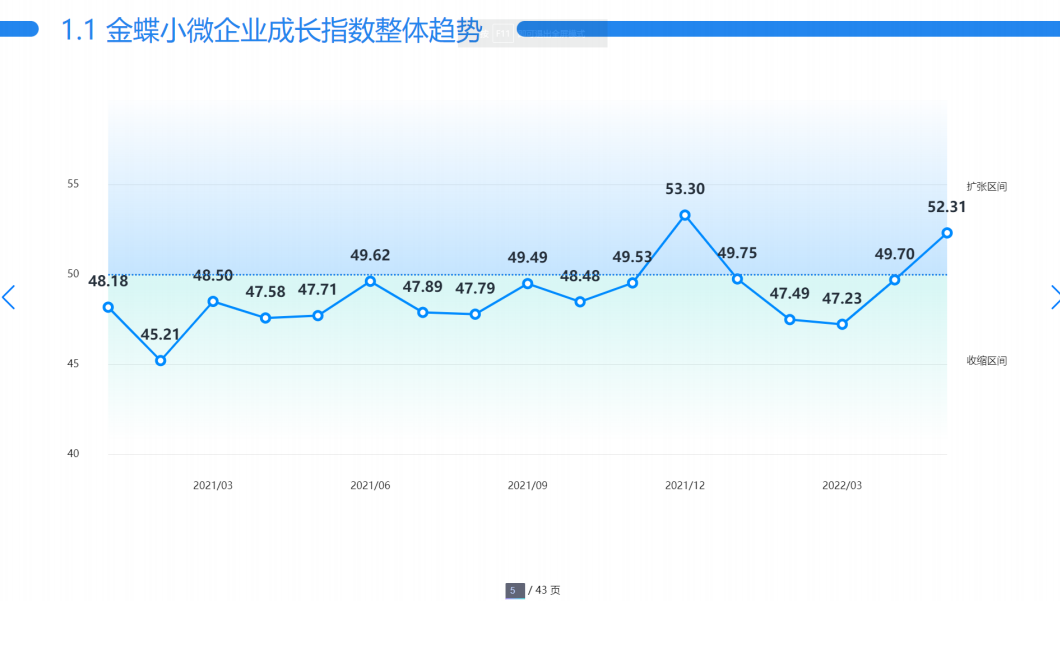The image size is (1060, 656).
Task: Select the 48.50 data point marker
Action: pyautogui.click(x=213, y=301)
